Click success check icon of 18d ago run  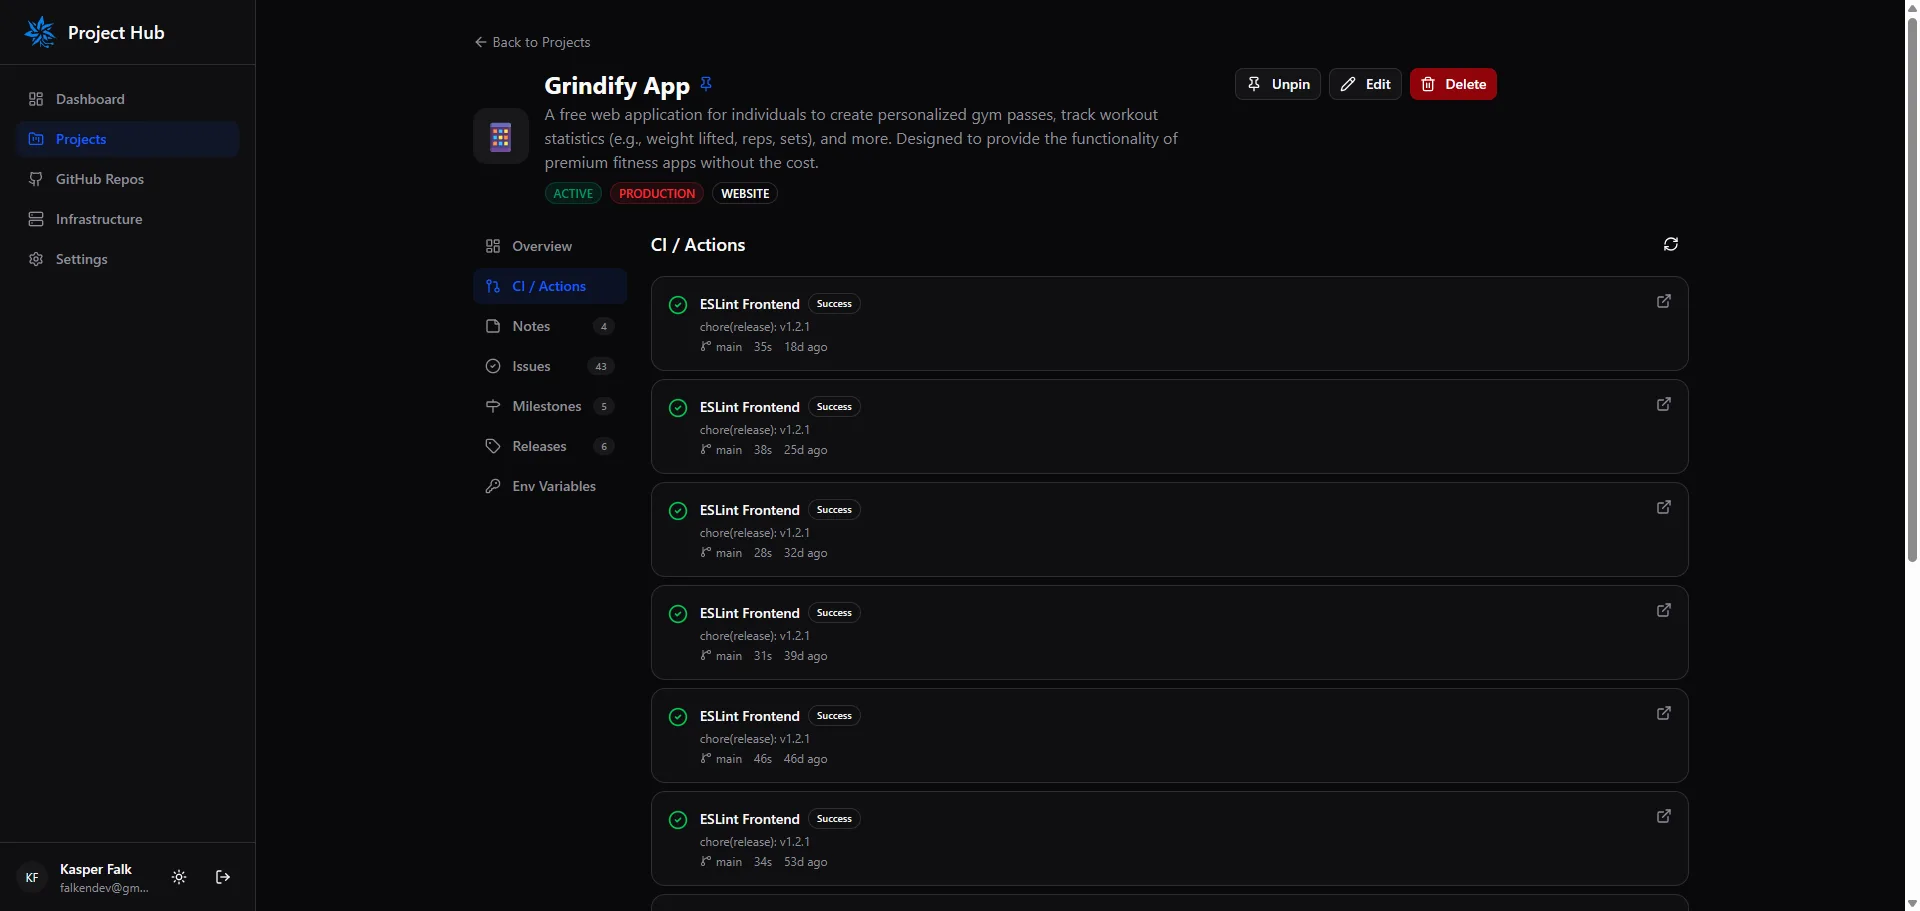pyautogui.click(x=678, y=305)
